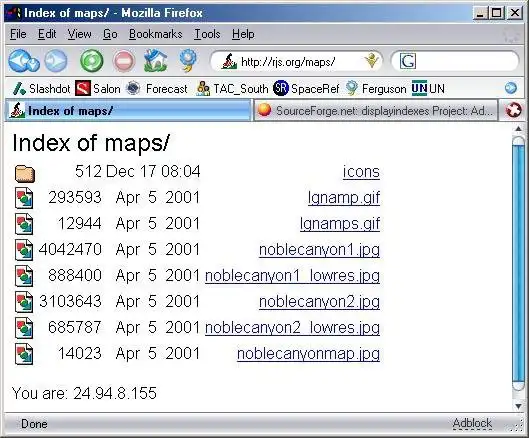Click the scrollbar down arrow
The width and height of the screenshot is (529, 438).
518,405
